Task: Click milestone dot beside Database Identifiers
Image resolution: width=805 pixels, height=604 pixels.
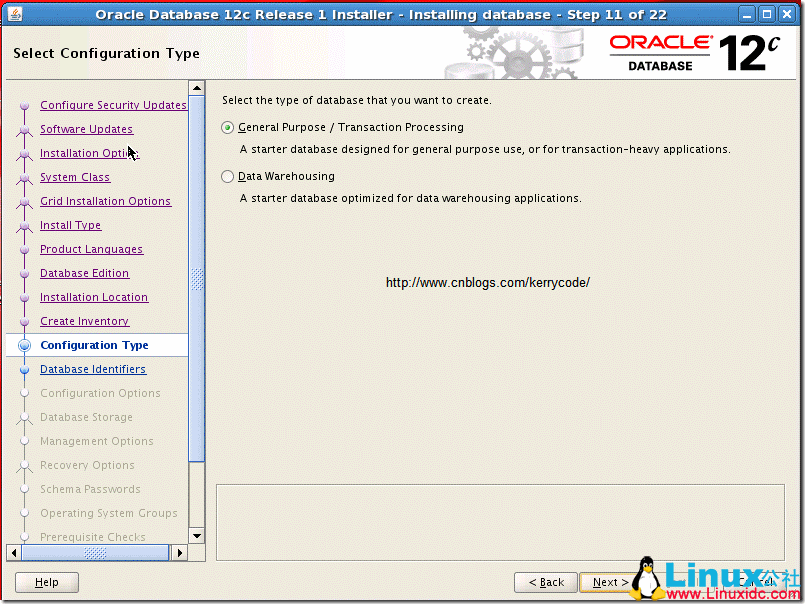Action: pyautogui.click(x=26, y=369)
